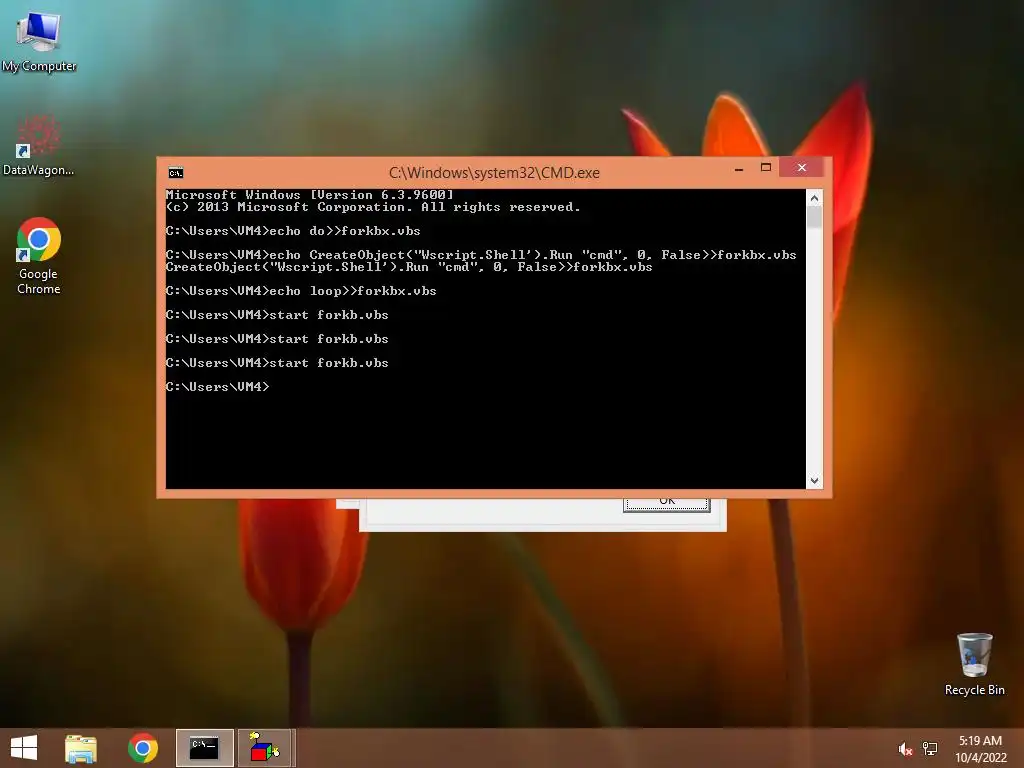This screenshot has height=768, width=1024.
Task: Click the Windows Start button
Action: (24, 748)
